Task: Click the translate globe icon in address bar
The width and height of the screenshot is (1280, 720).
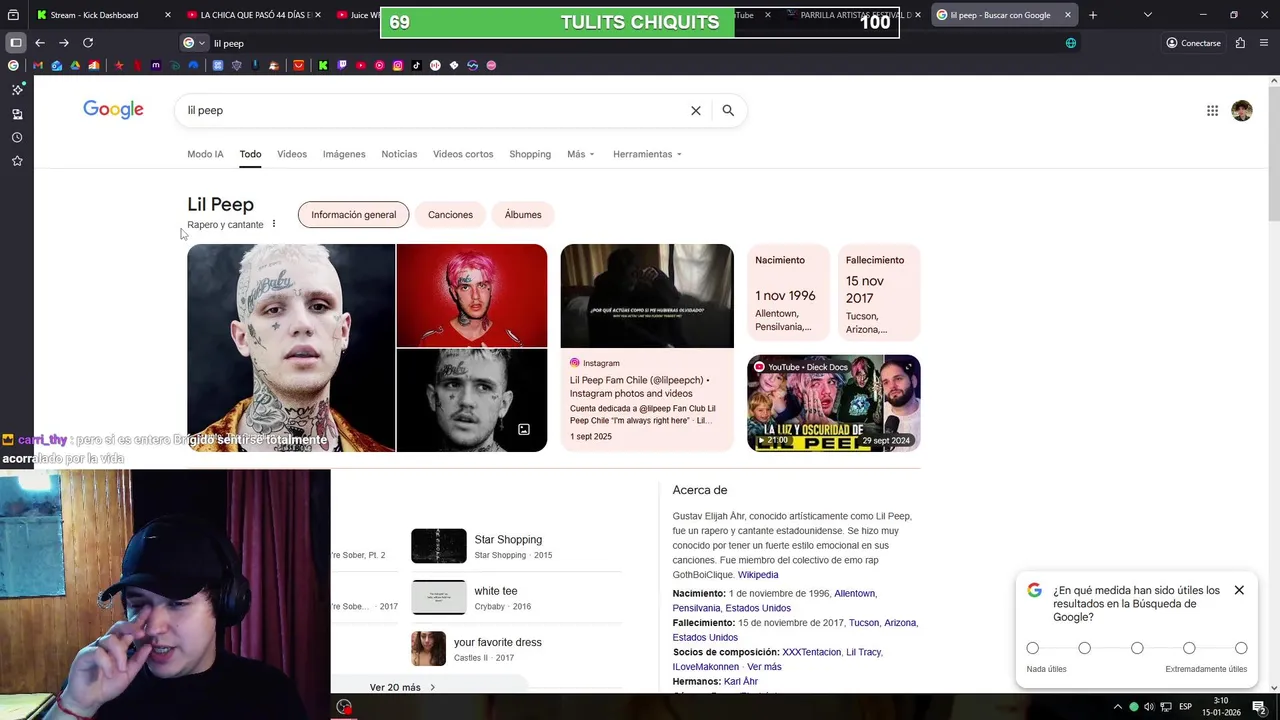Action: [x=1071, y=43]
